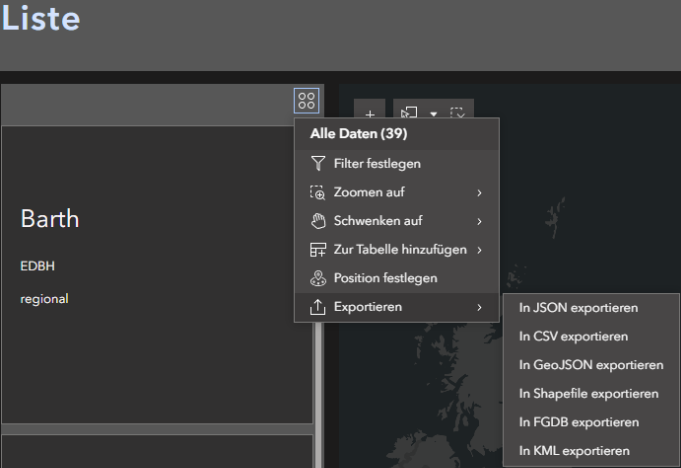Select the Exportieren menu entry
The width and height of the screenshot is (681, 468).
[x=397, y=307]
